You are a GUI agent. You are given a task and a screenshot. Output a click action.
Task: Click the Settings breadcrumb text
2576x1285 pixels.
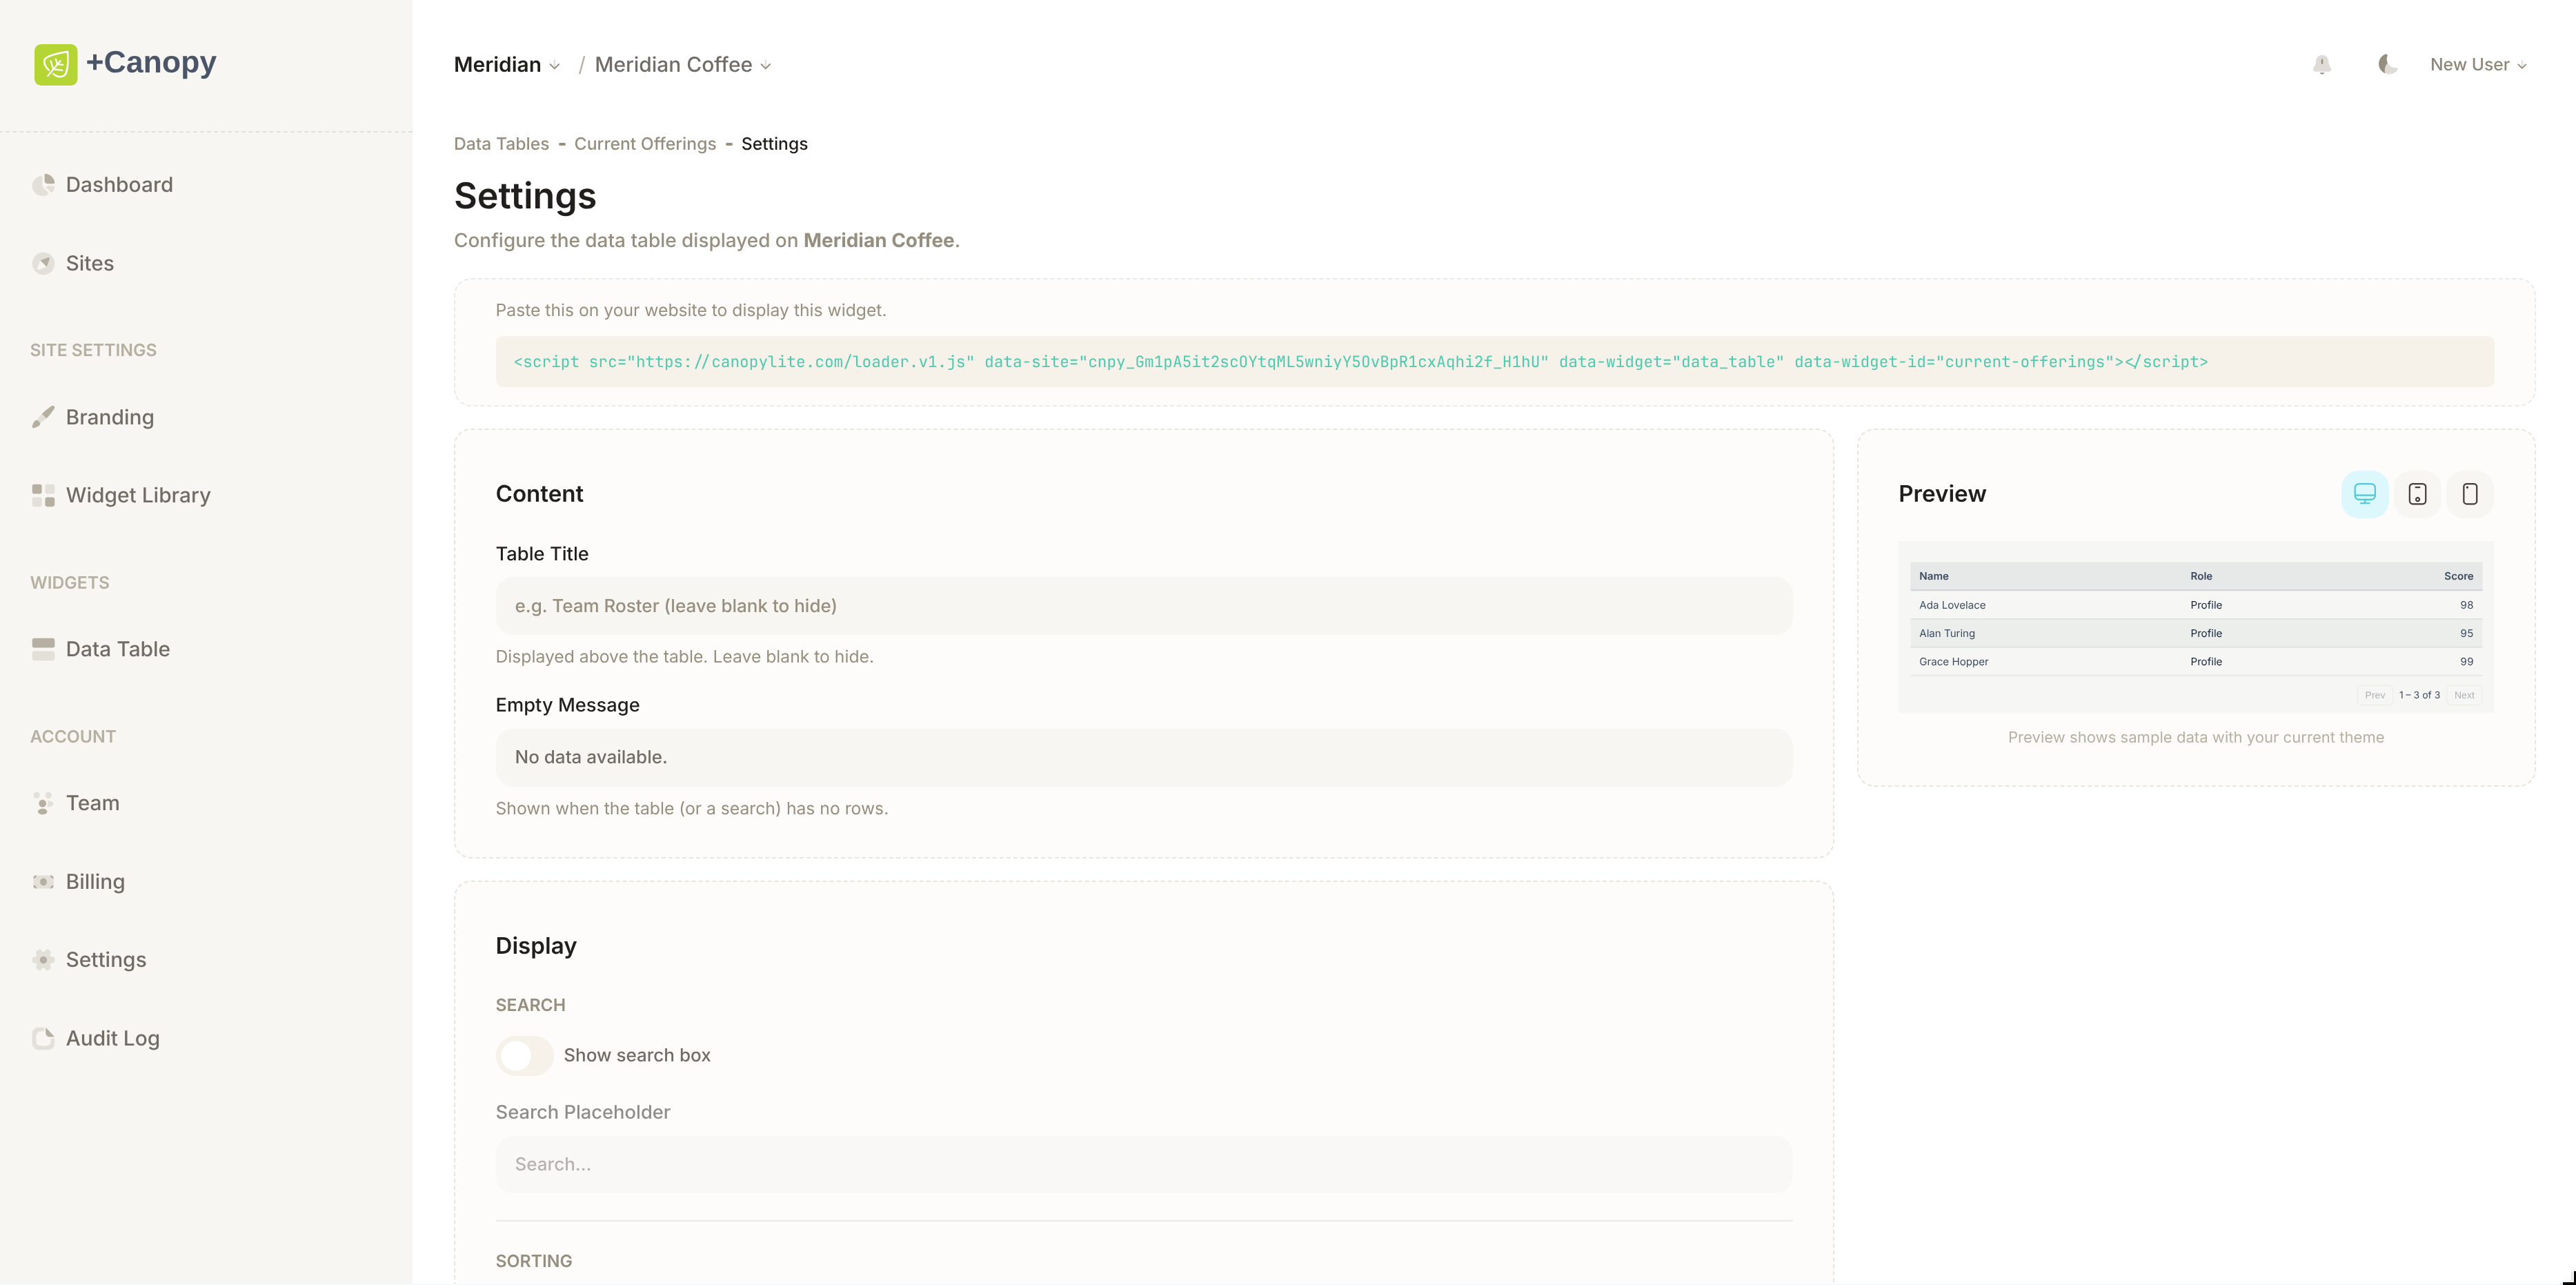point(774,144)
